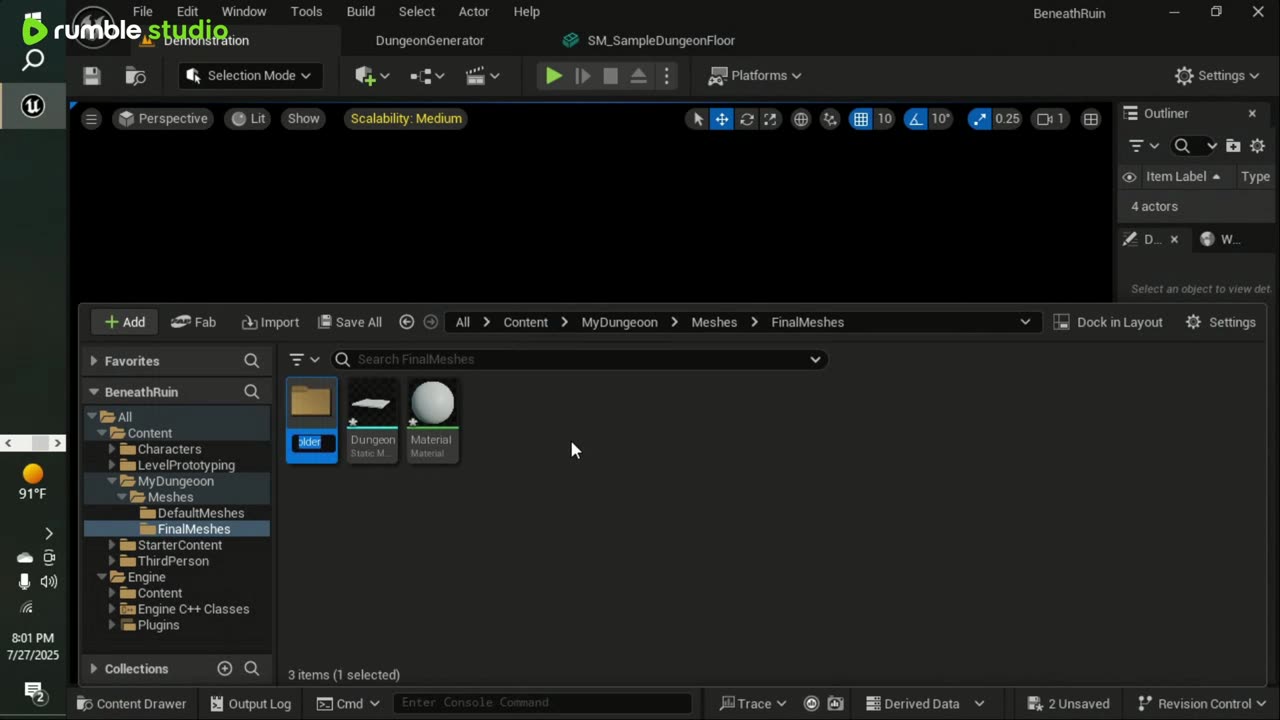The width and height of the screenshot is (1280, 720).
Task: Open the grid snap value 10 menu
Action: [885, 119]
